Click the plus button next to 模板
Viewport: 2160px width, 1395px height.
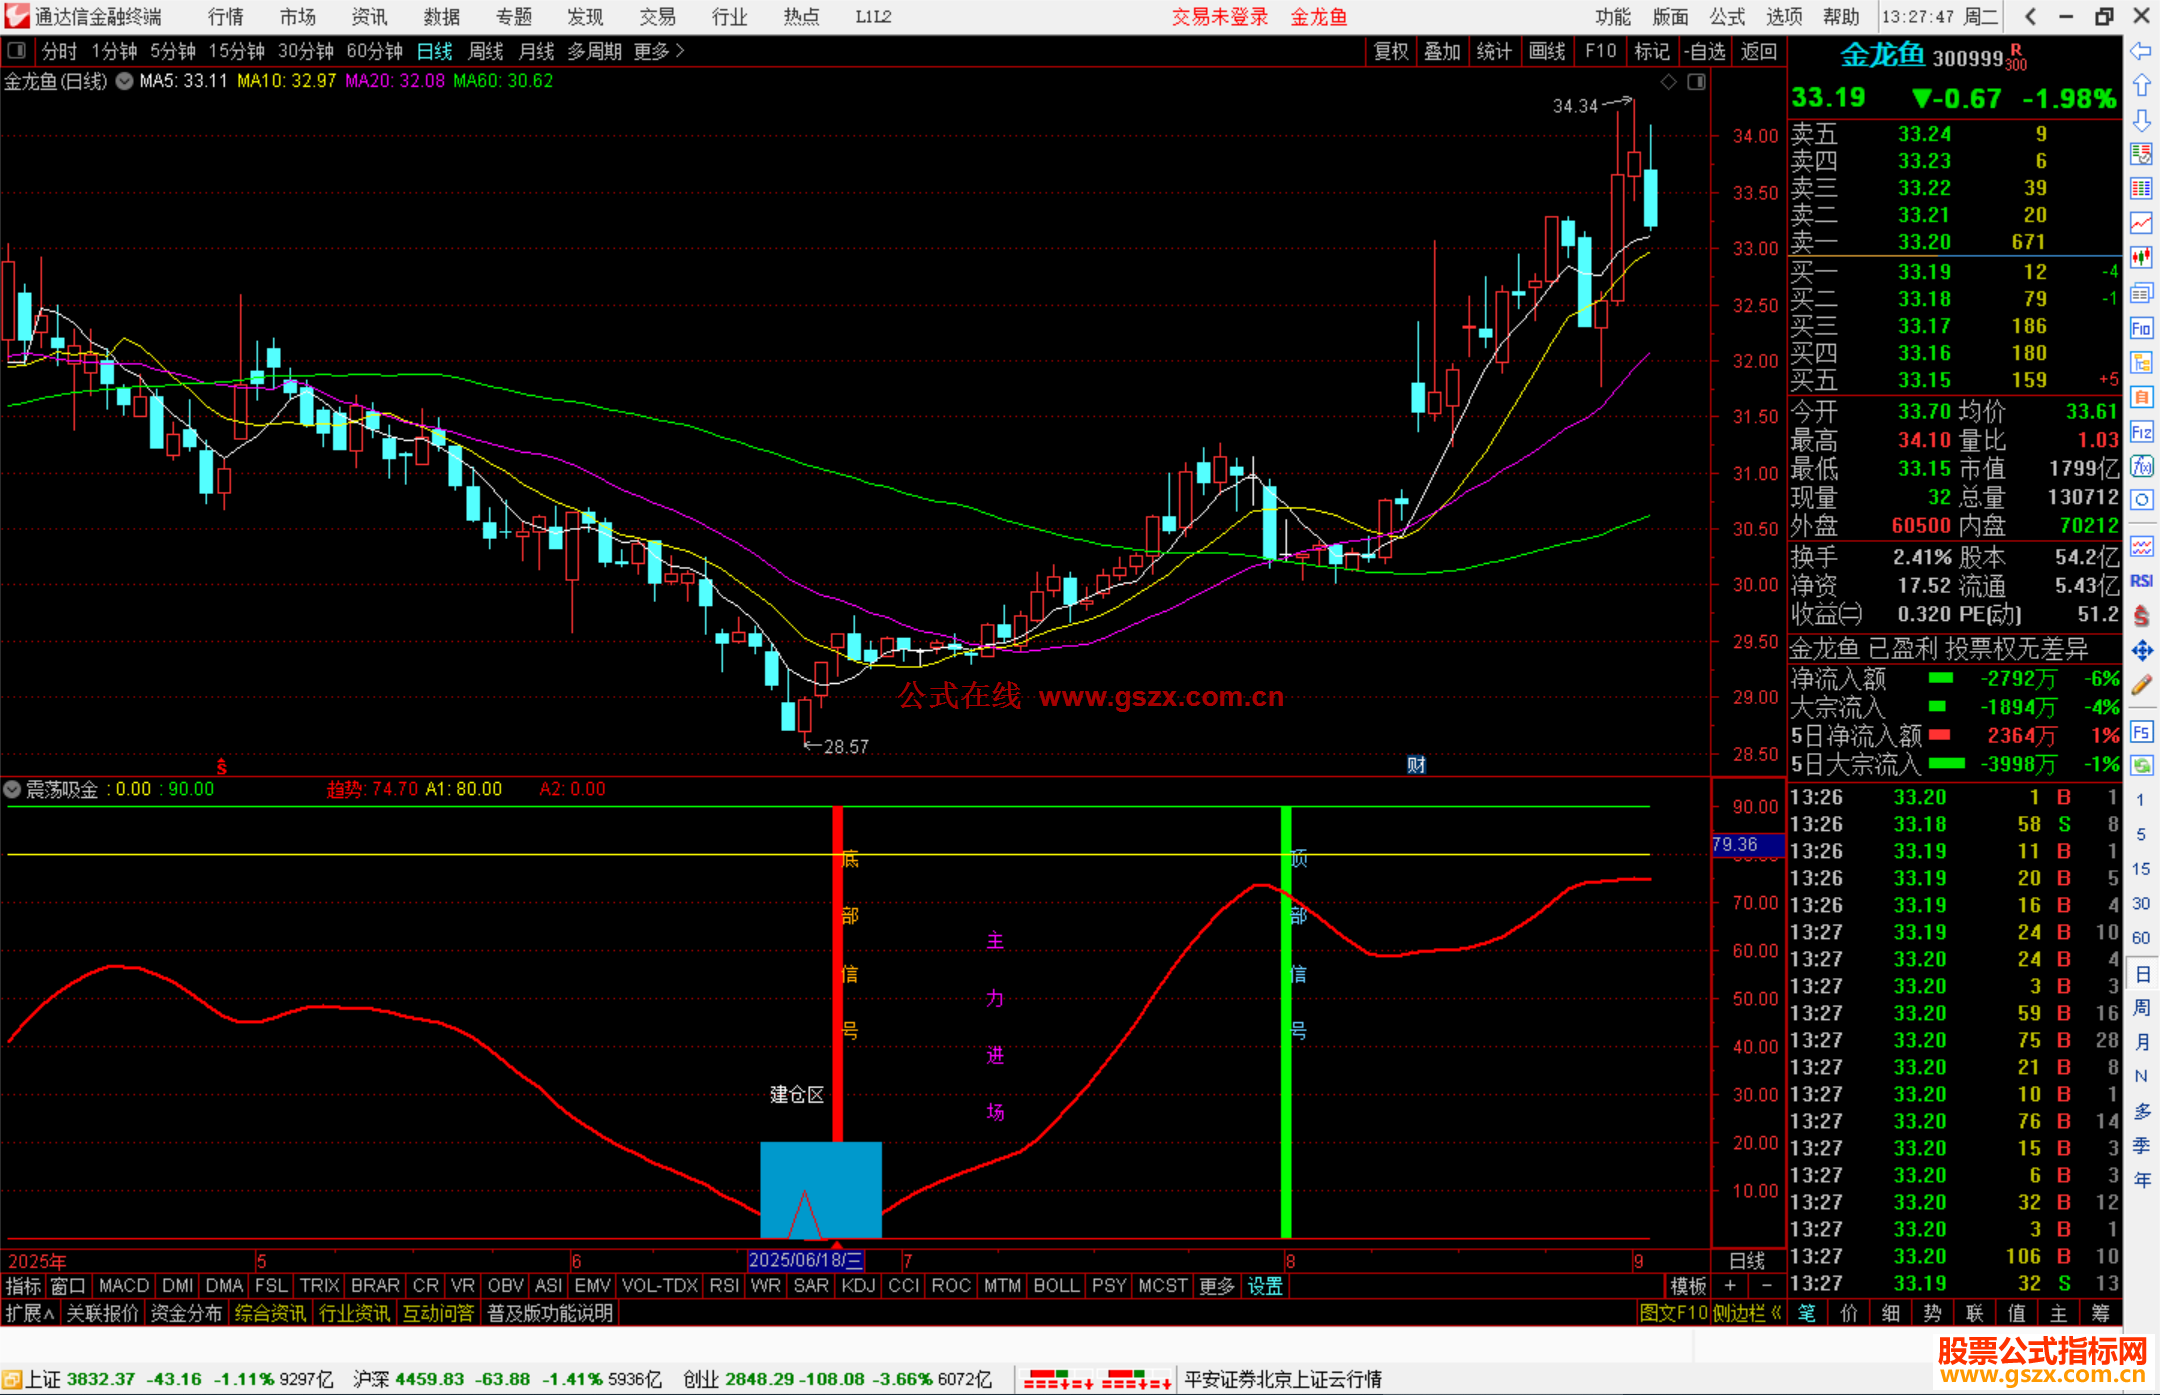[x=1730, y=1286]
